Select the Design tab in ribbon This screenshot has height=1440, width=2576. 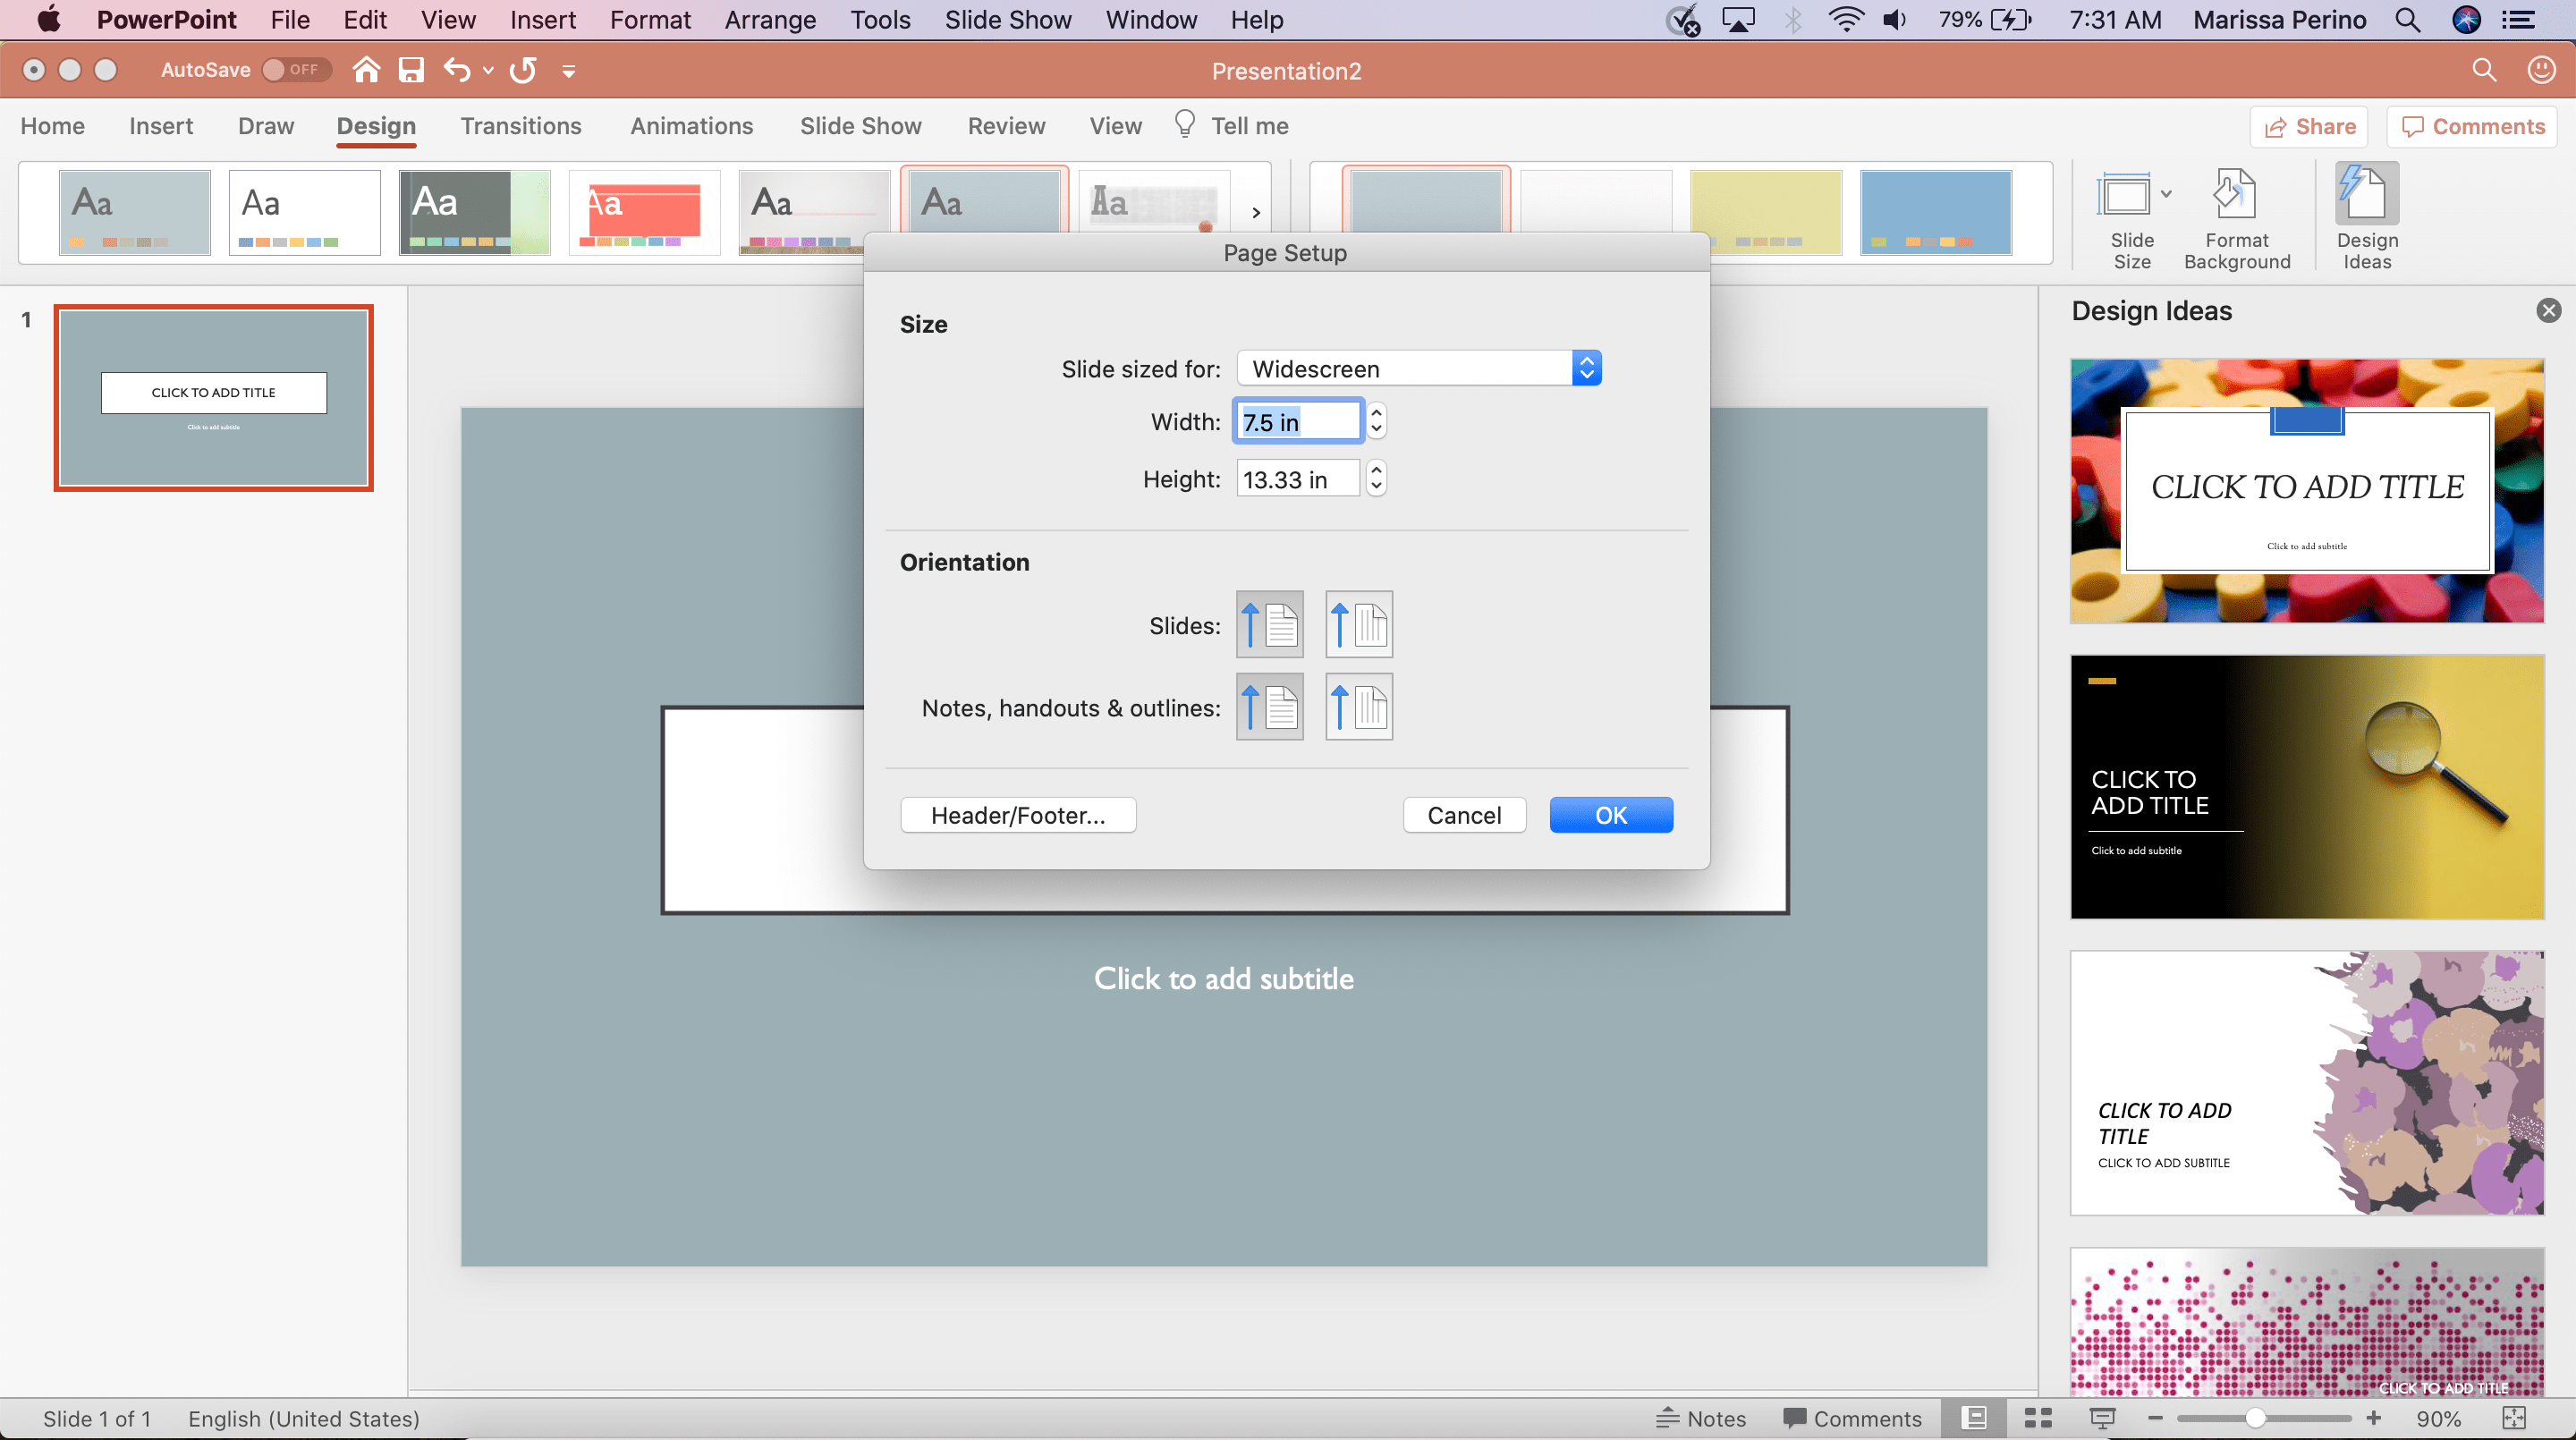pyautogui.click(x=375, y=125)
